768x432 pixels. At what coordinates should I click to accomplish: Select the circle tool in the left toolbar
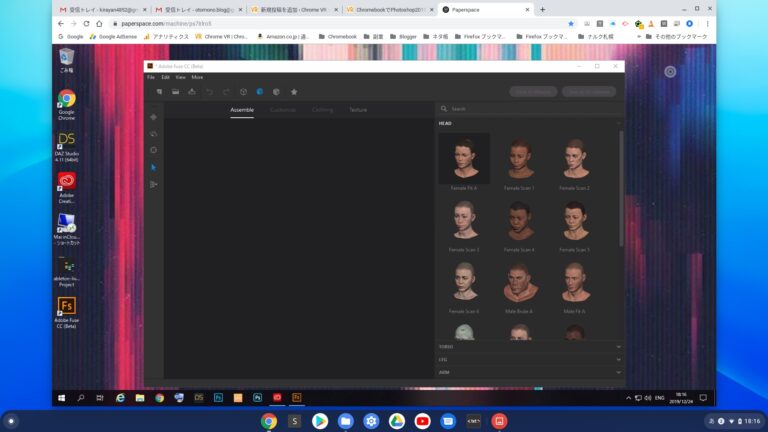153,150
